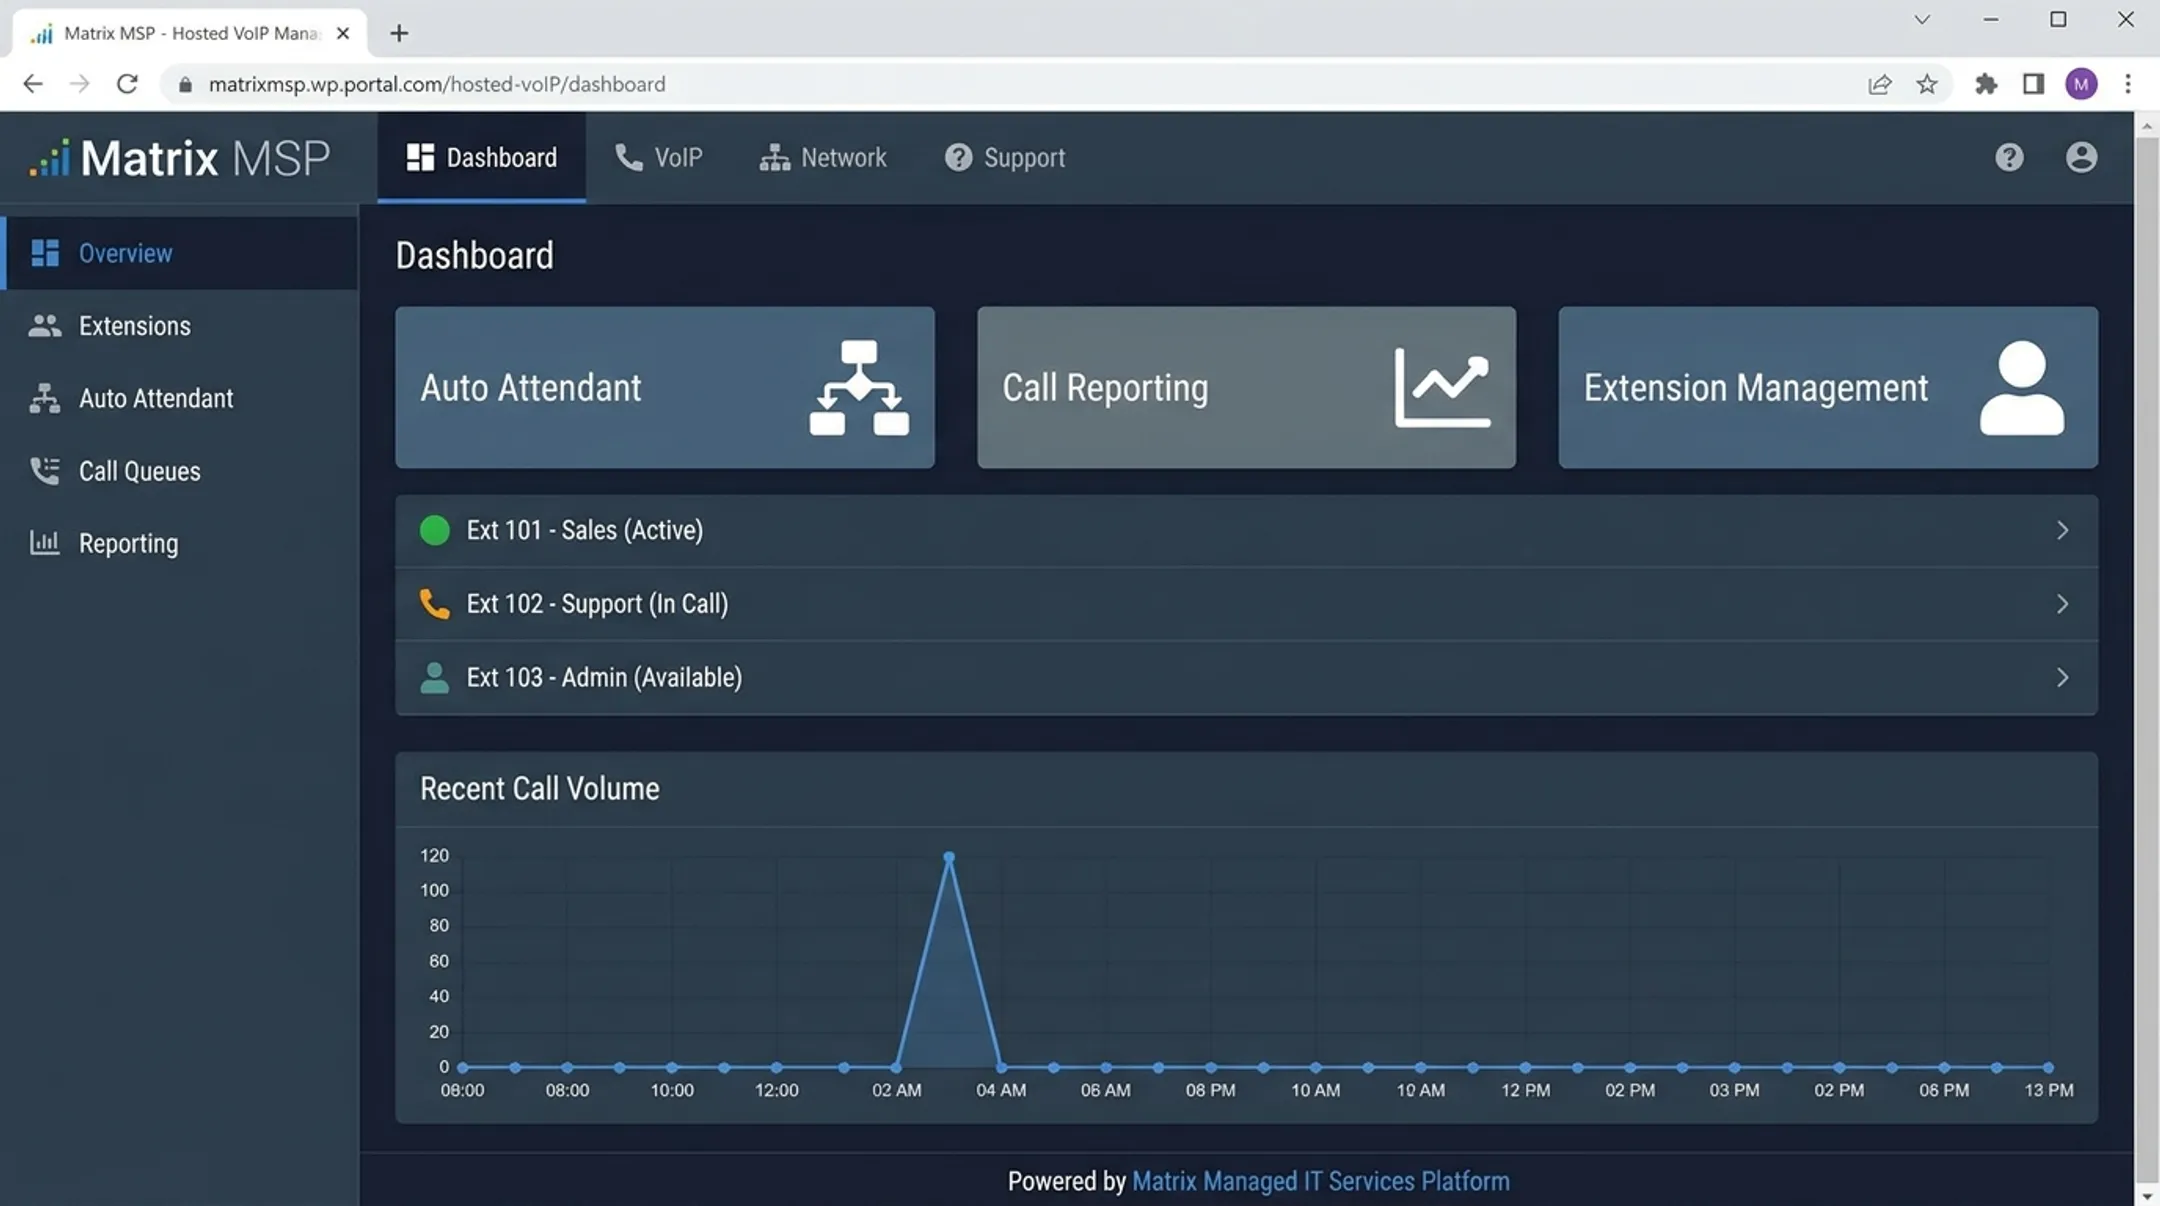Click the orange phone icon for Ext 102
This screenshot has width=2160, height=1206.
434,604
